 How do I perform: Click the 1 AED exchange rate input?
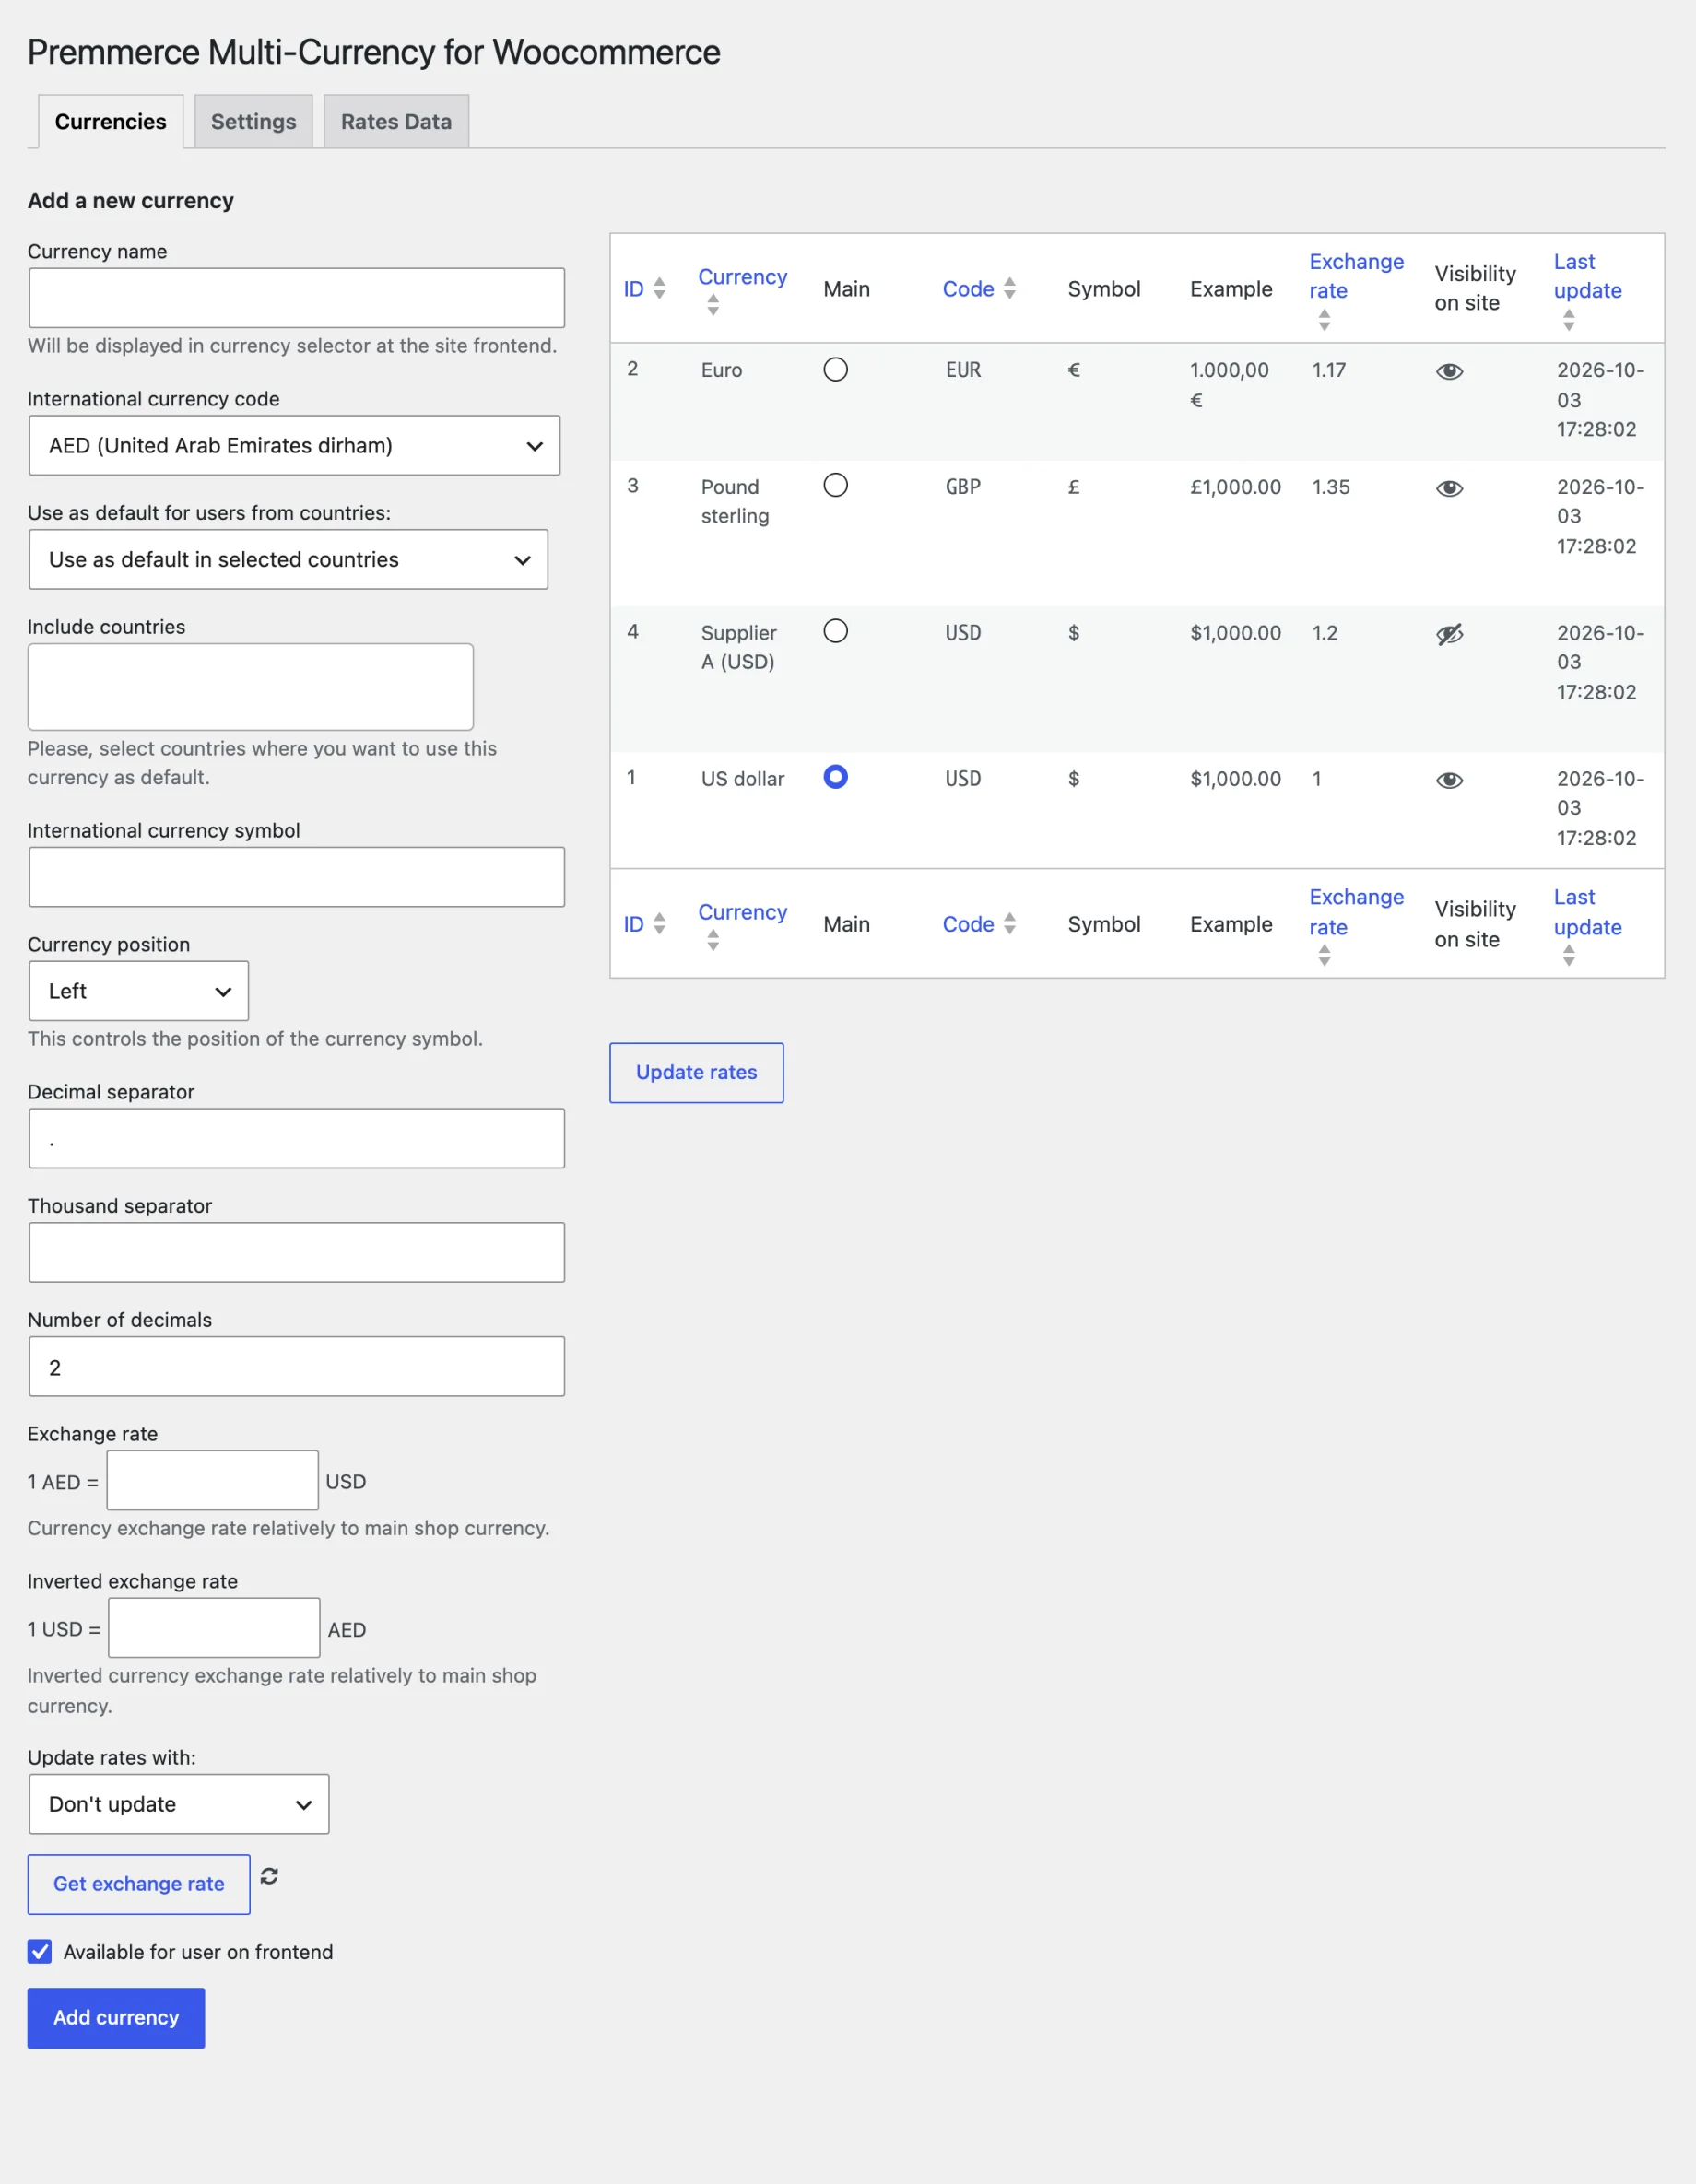[x=213, y=1481]
